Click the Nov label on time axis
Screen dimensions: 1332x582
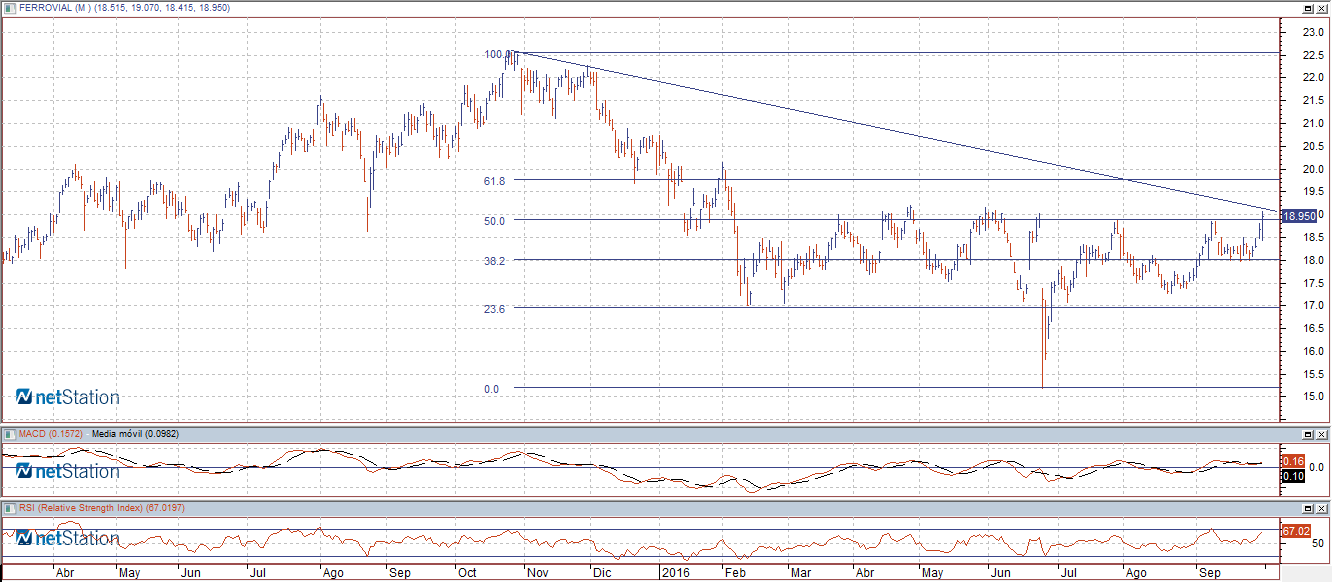point(540,574)
